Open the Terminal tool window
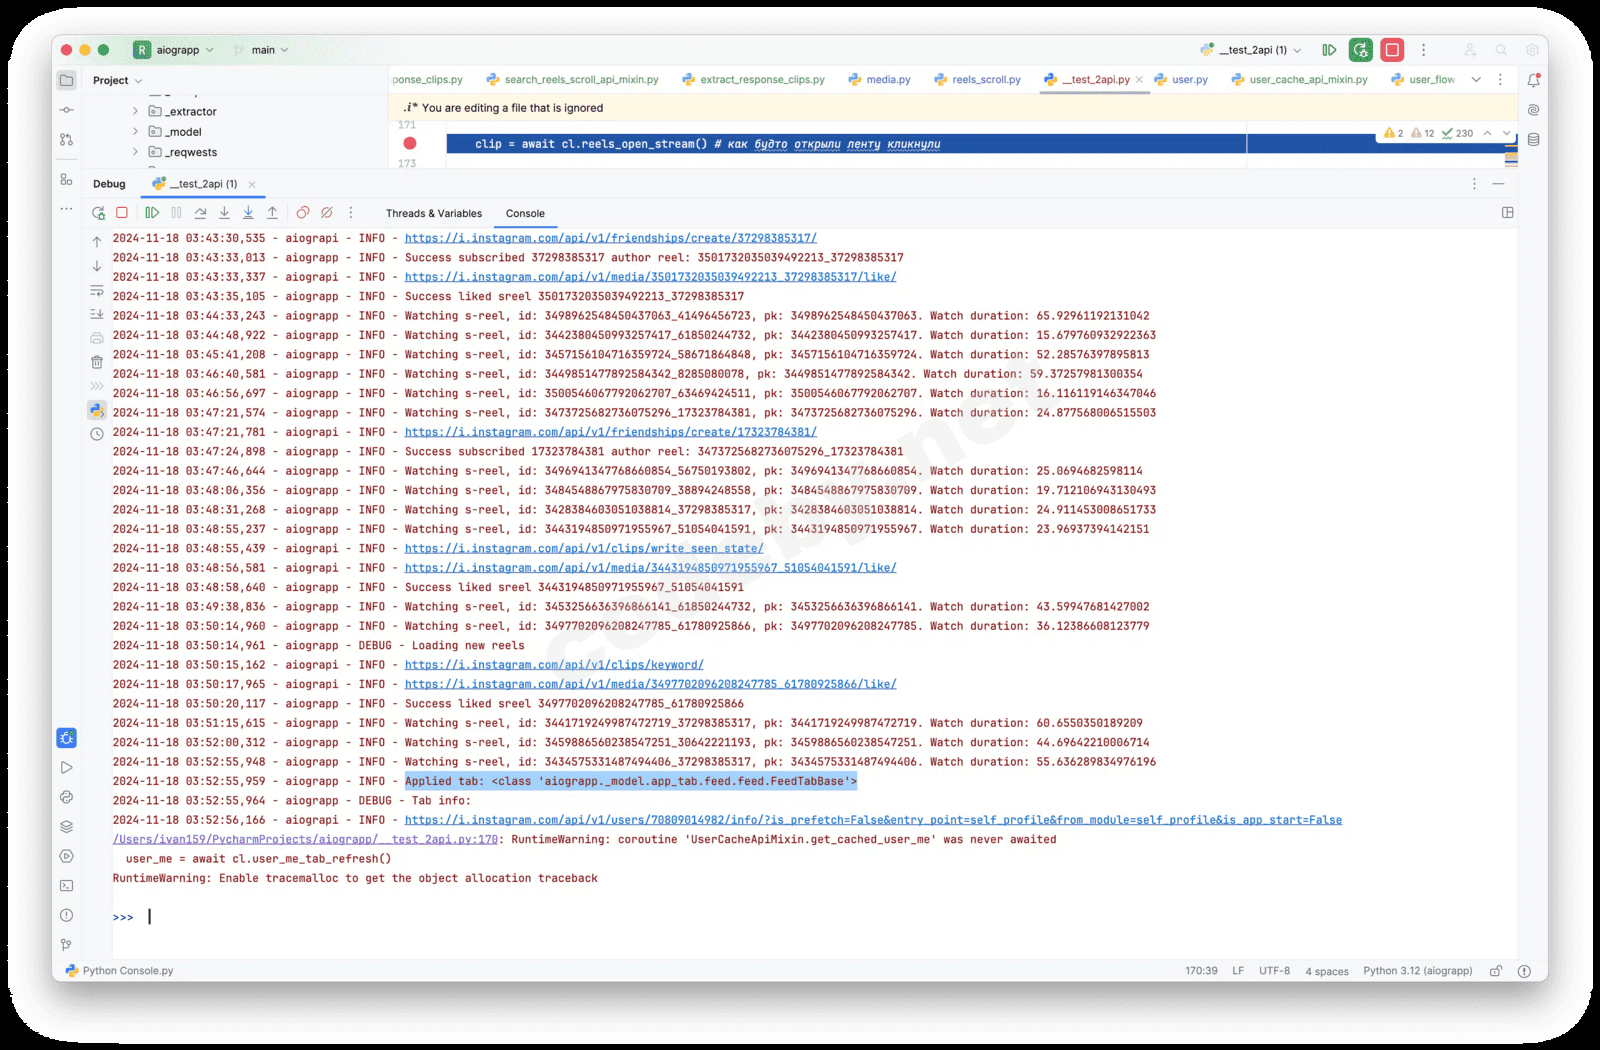The width and height of the screenshot is (1600, 1050). [x=67, y=886]
